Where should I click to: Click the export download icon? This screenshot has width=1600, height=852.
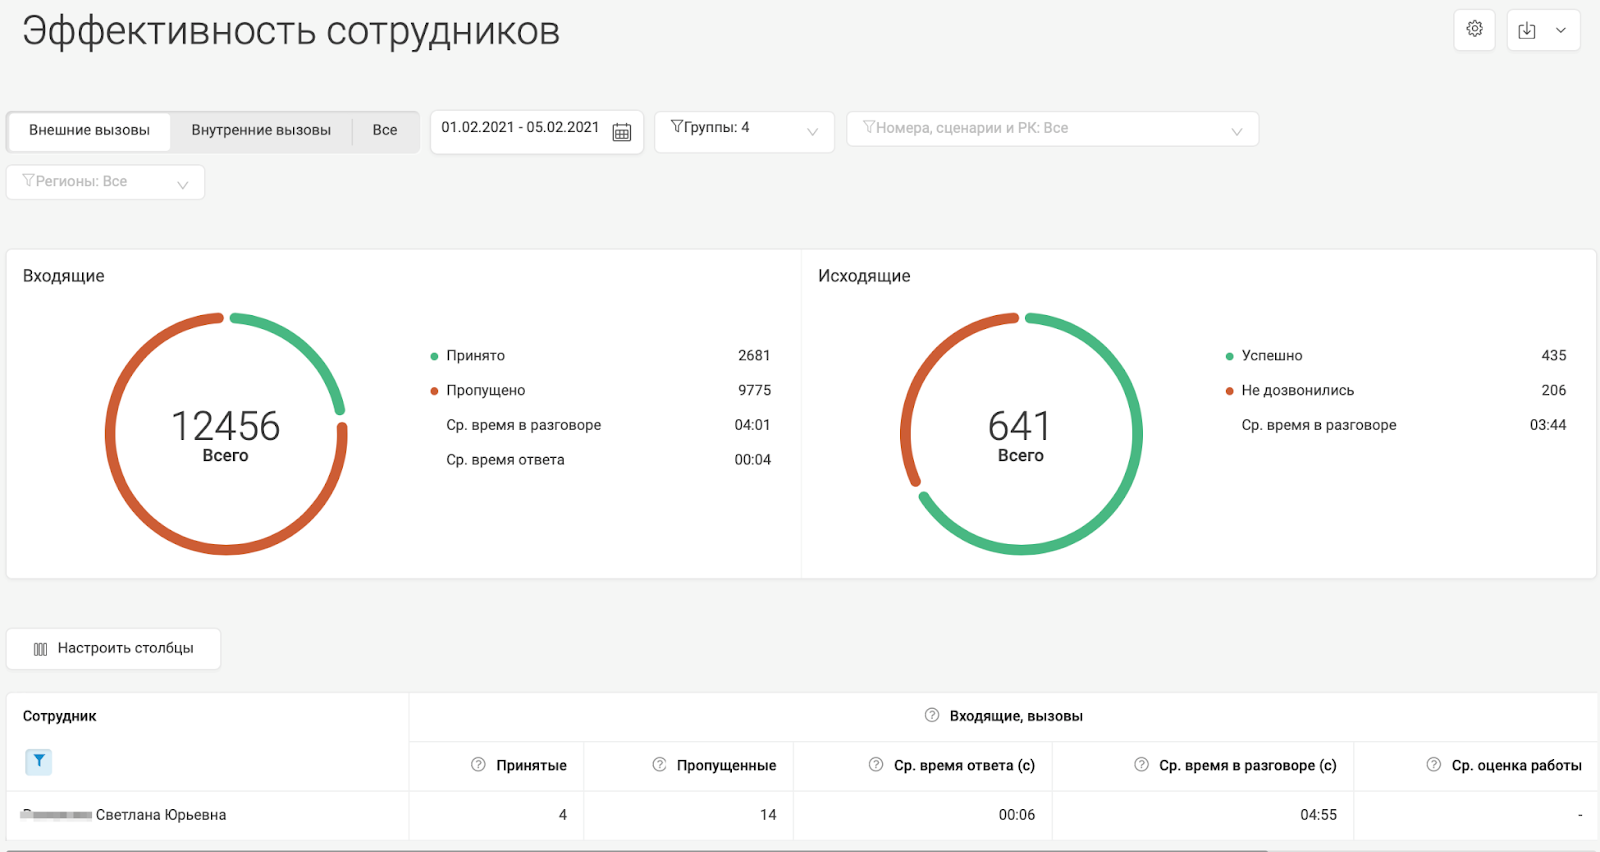point(1527,30)
